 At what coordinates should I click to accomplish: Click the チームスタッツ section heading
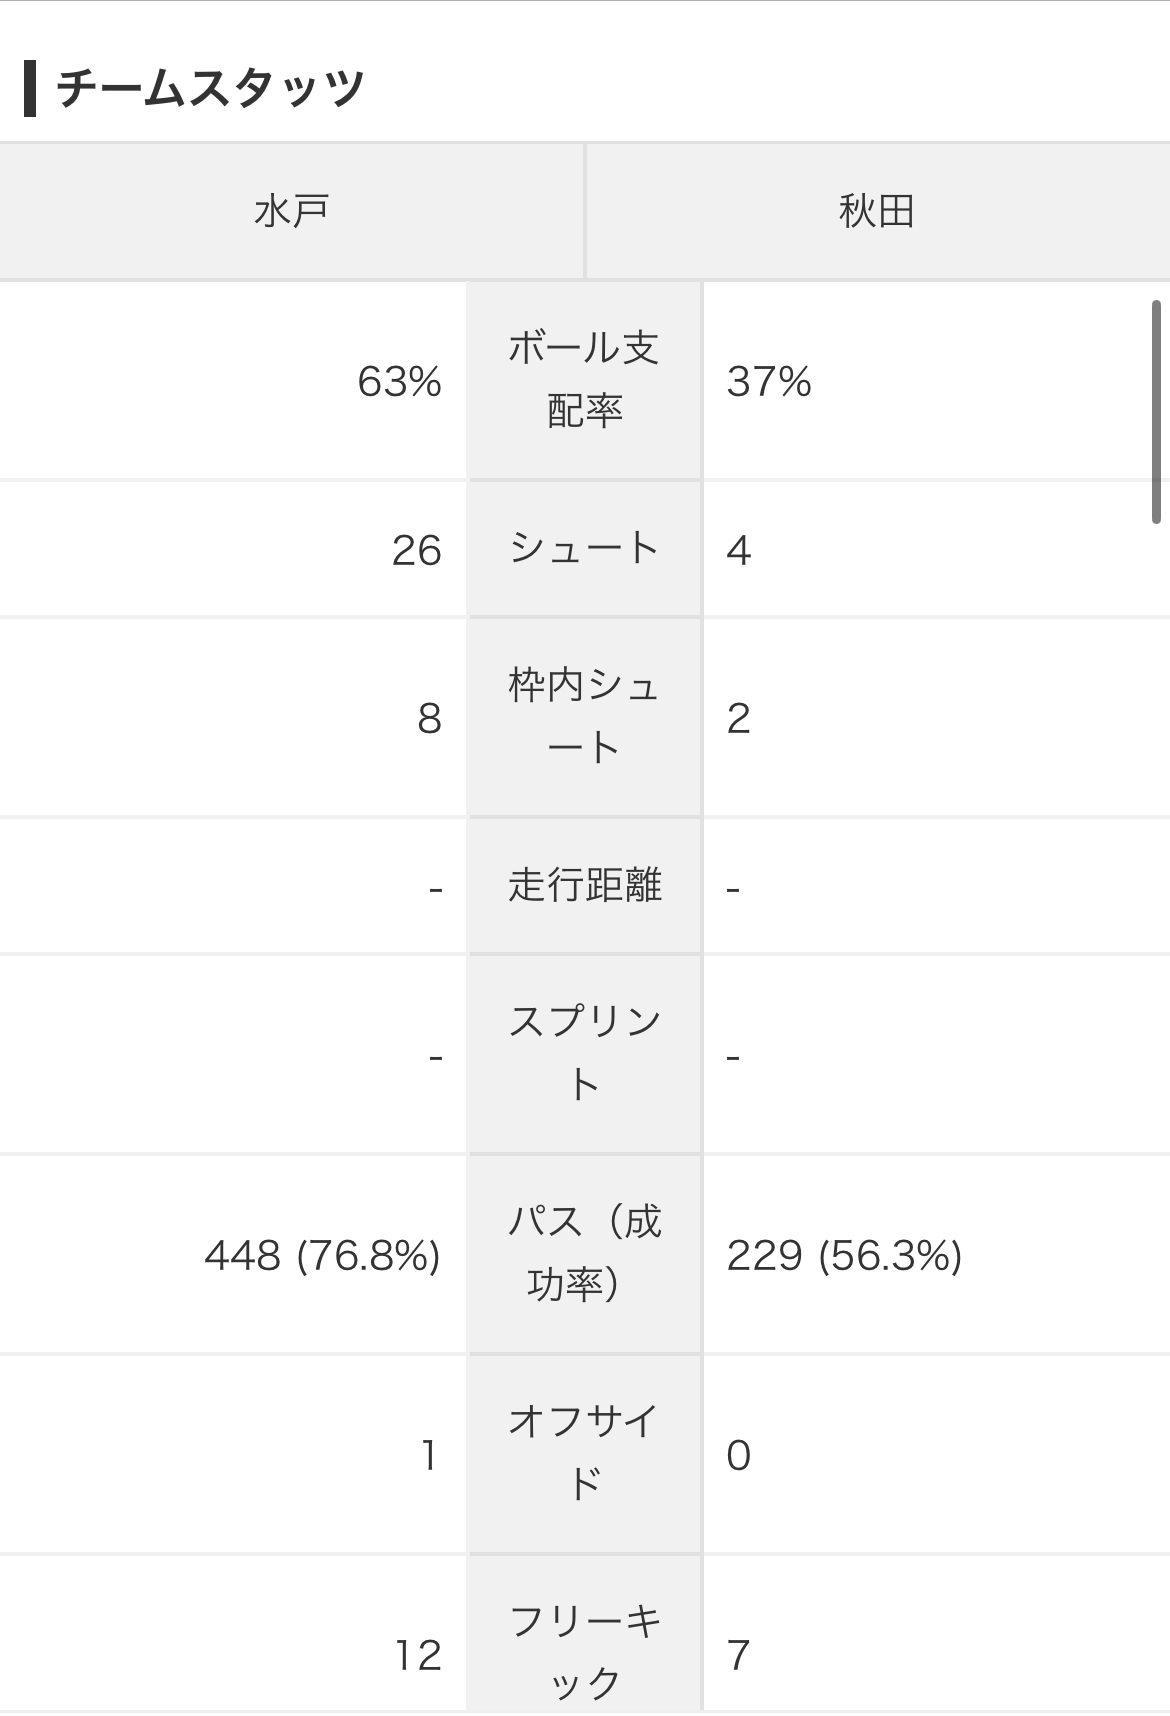click(x=211, y=88)
